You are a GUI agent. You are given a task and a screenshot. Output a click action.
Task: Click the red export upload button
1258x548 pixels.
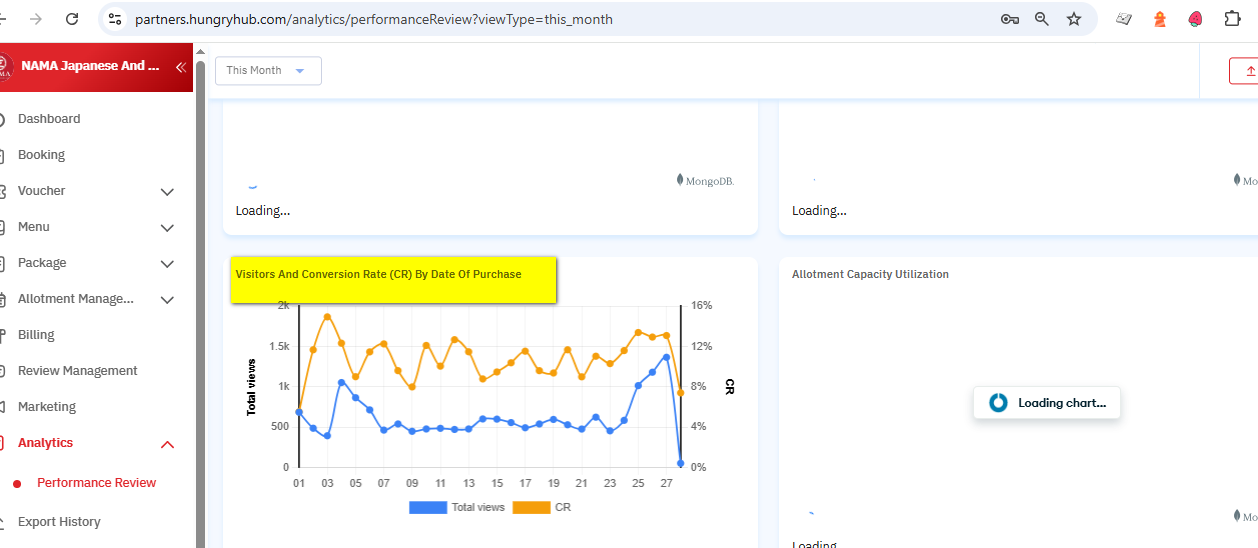pos(1245,70)
